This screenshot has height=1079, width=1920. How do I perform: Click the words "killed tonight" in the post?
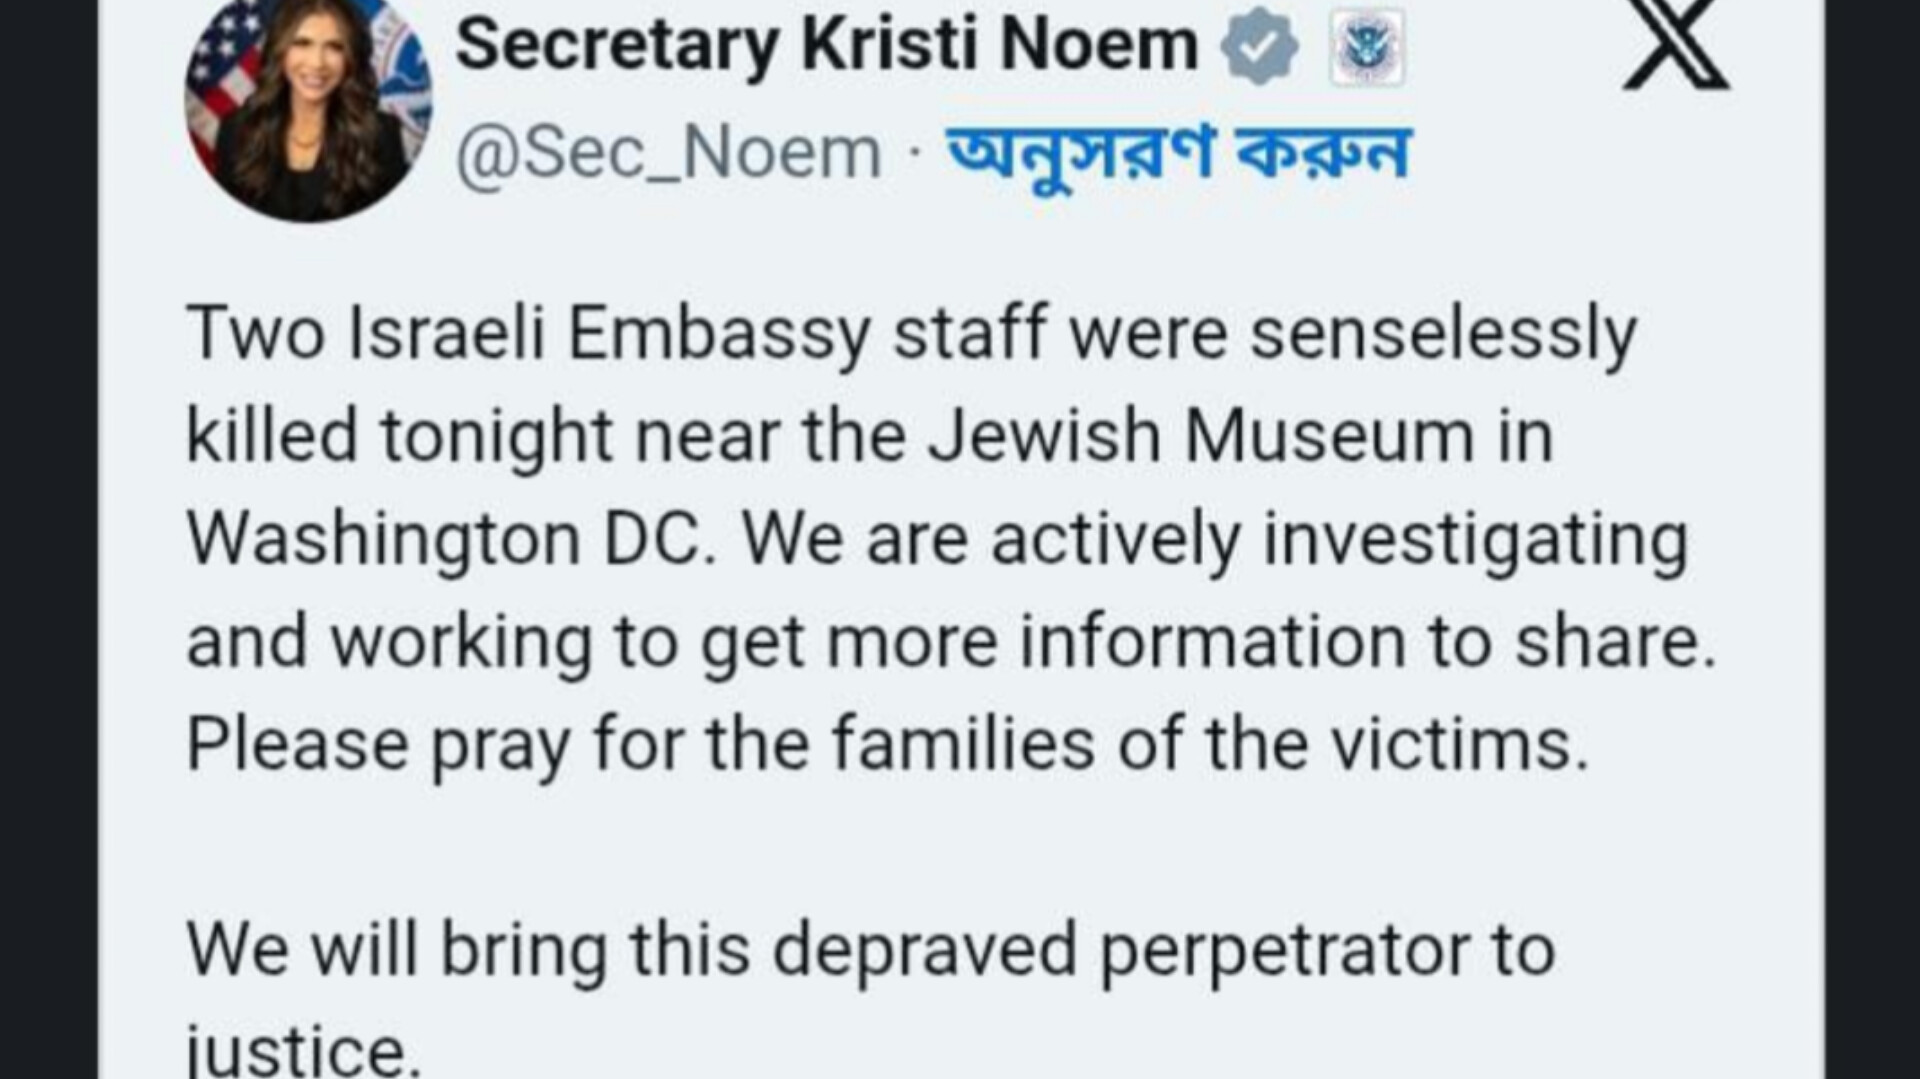400,438
